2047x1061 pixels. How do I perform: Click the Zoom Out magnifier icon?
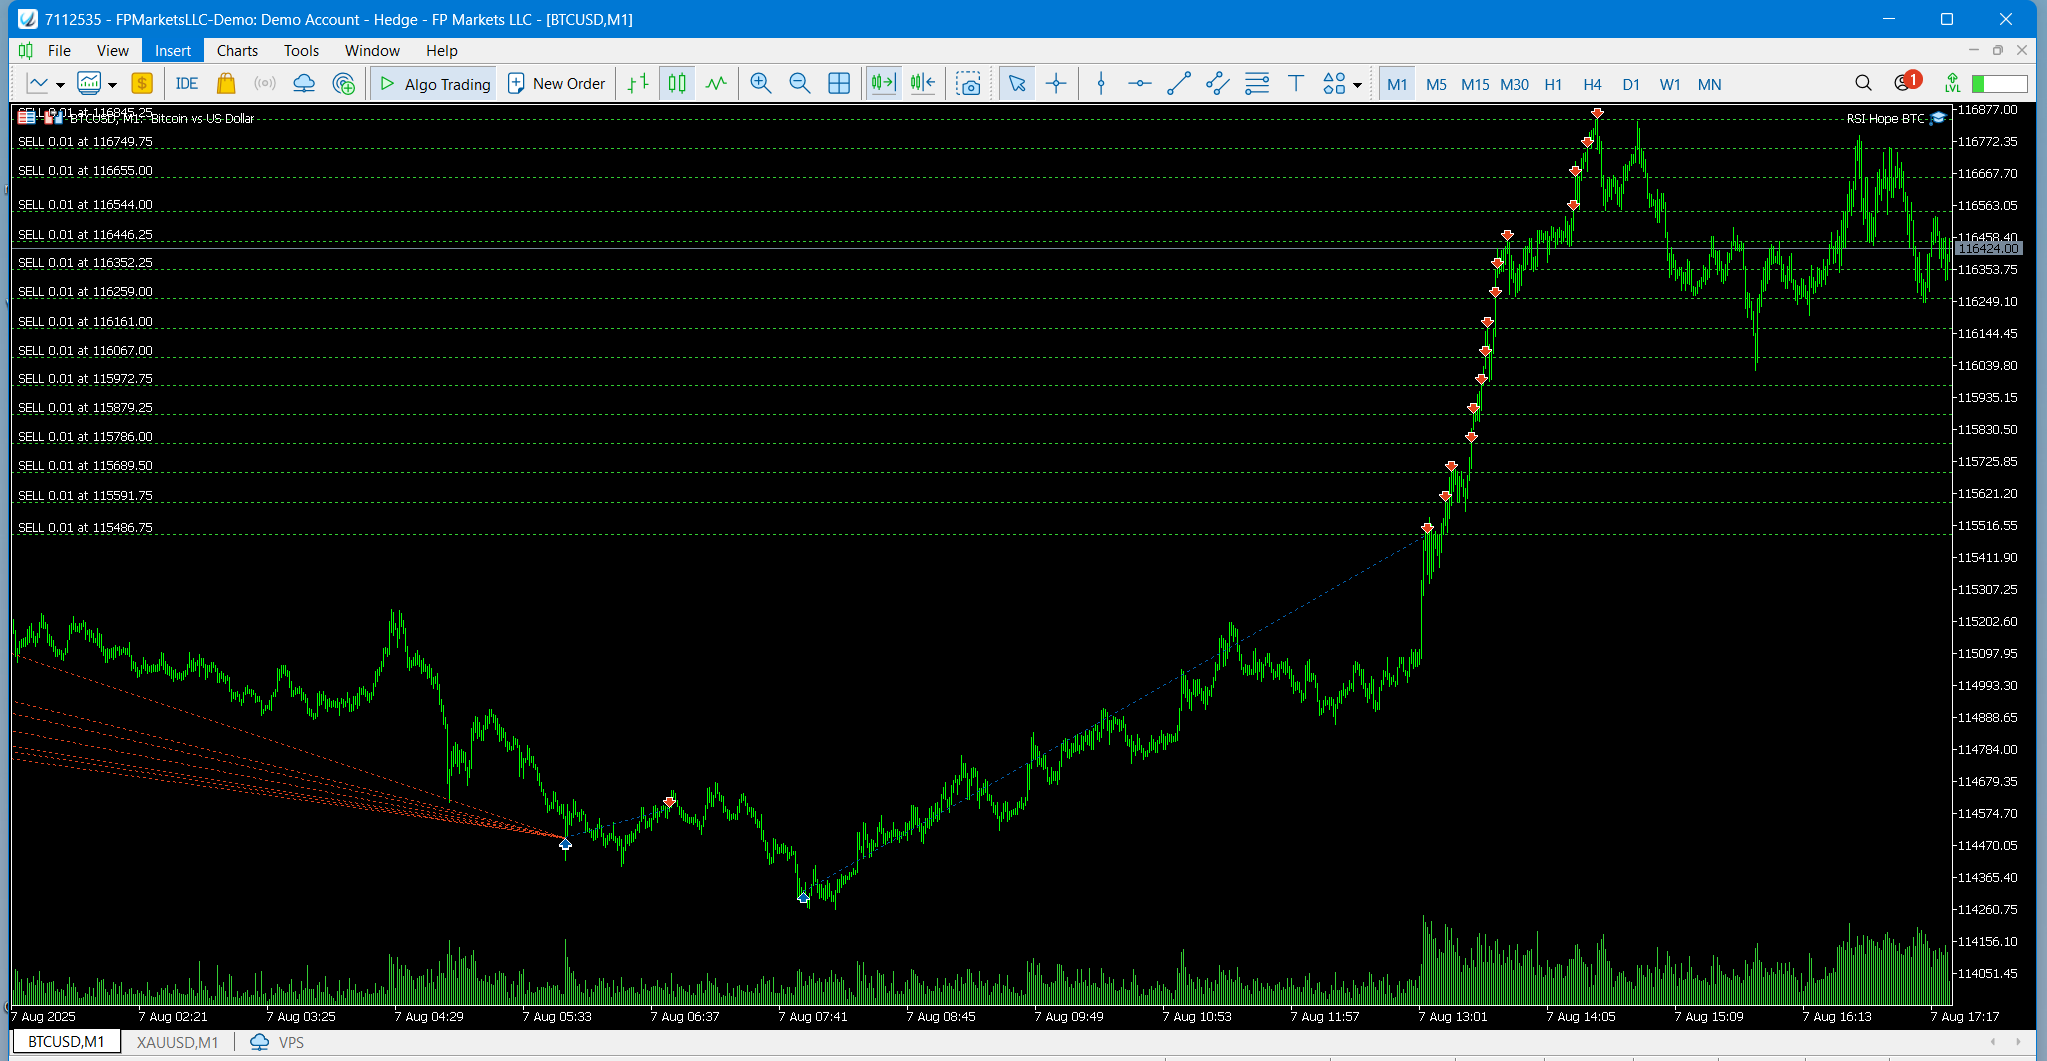pyautogui.click(x=799, y=84)
